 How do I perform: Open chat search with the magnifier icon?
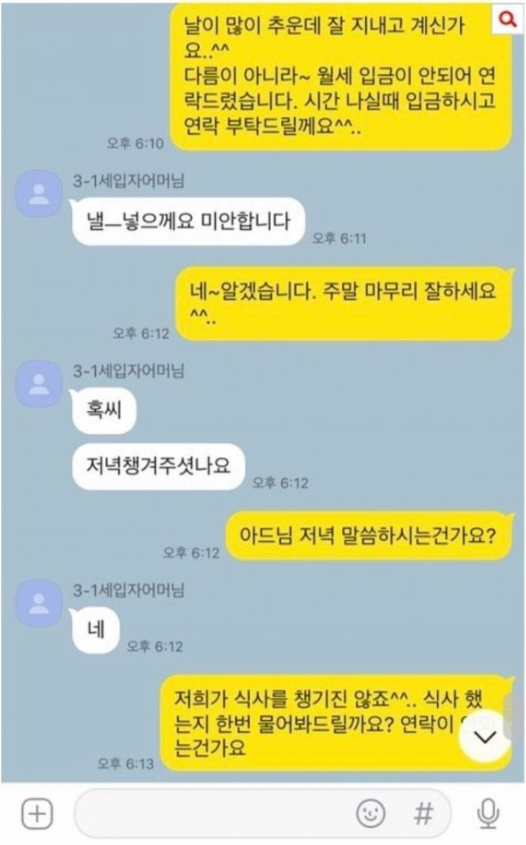(x=507, y=19)
